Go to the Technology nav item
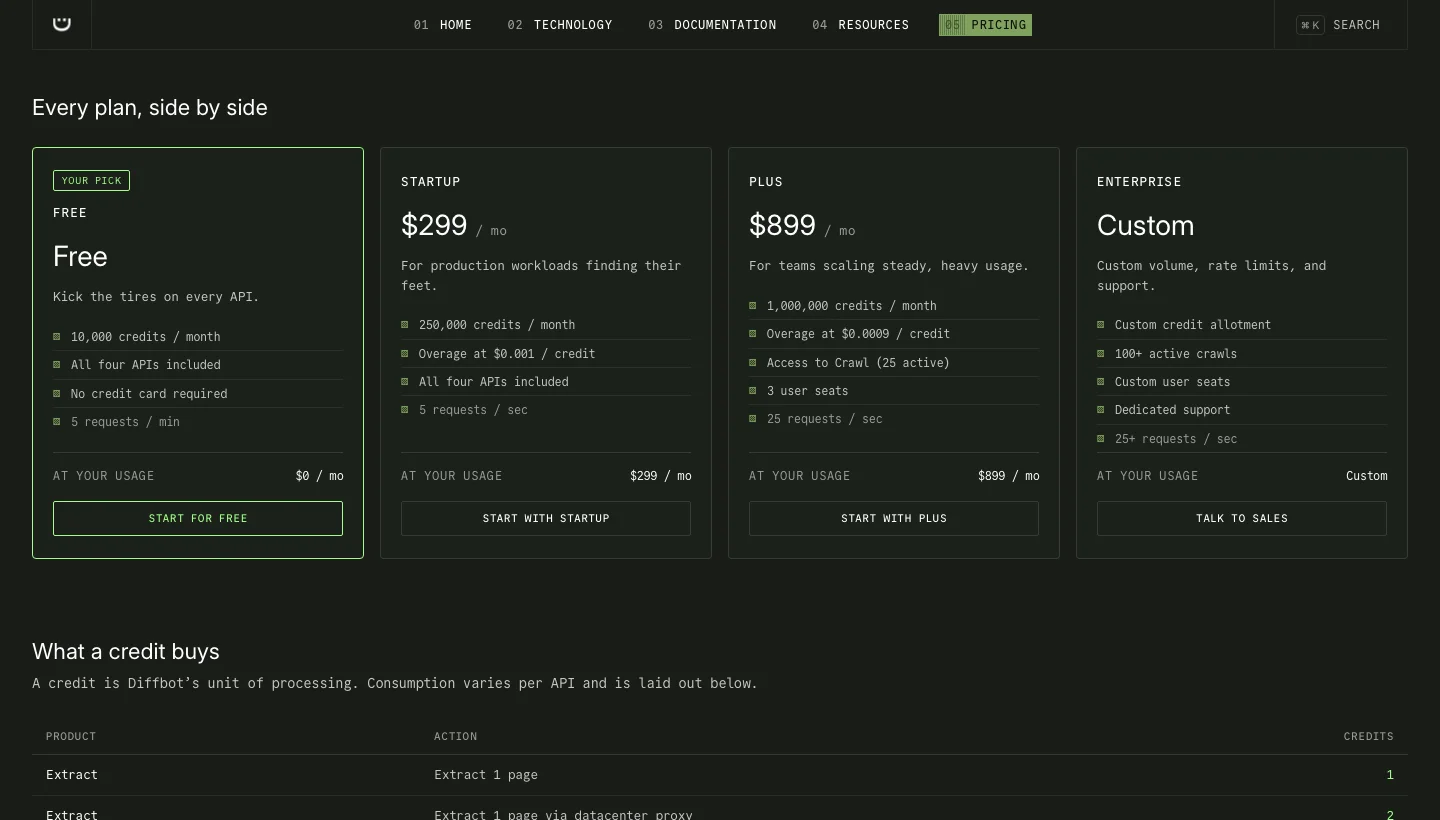 (x=560, y=25)
